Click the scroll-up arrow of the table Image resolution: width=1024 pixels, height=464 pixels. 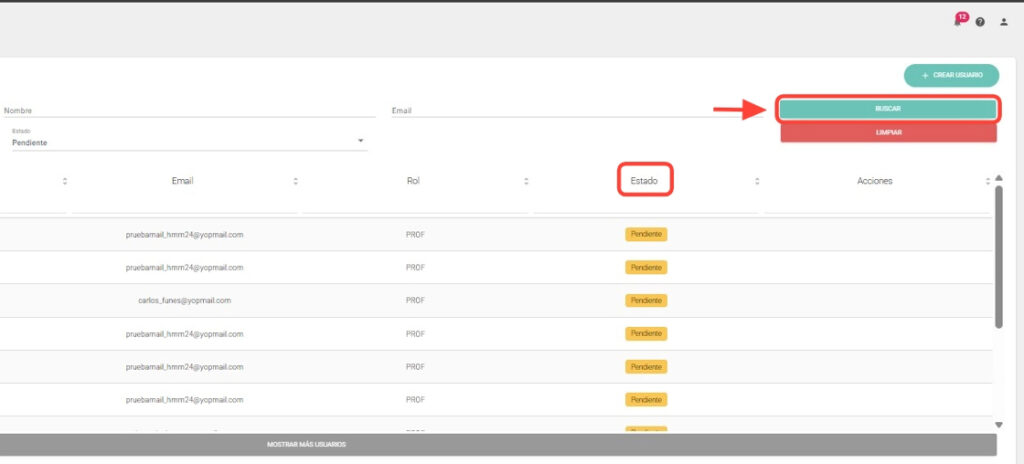998,178
